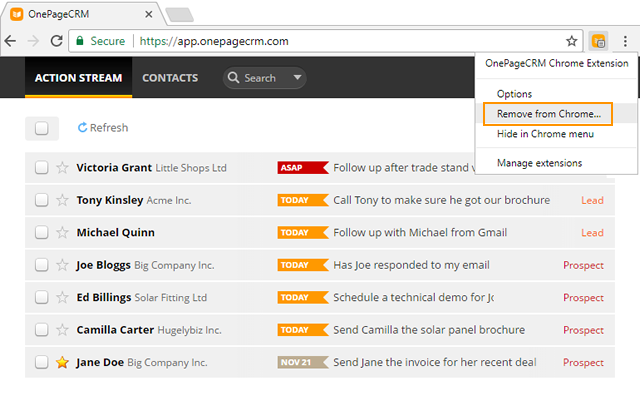Click Lead status for Michael Quinn
Image resolution: width=640 pixels, height=411 pixels.
[x=592, y=232]
